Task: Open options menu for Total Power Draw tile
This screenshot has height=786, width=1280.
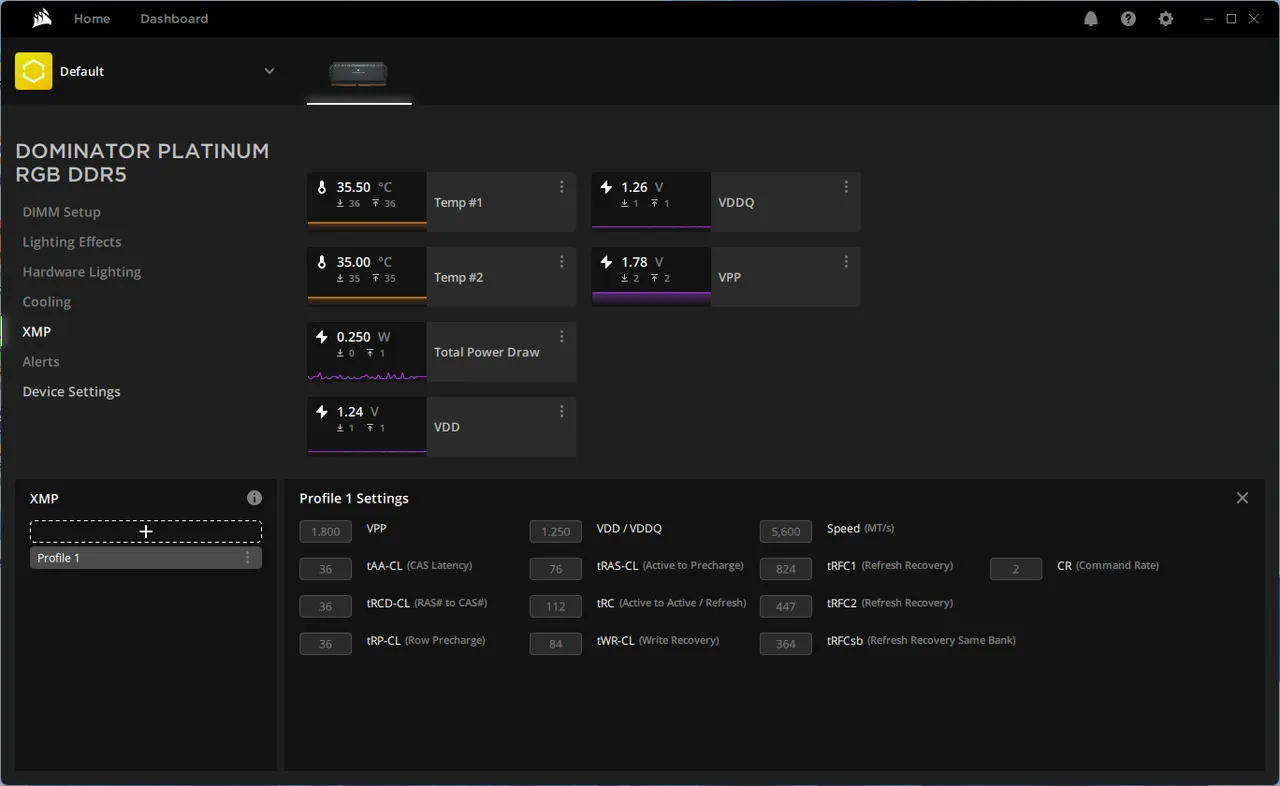Action: (562, 337)
